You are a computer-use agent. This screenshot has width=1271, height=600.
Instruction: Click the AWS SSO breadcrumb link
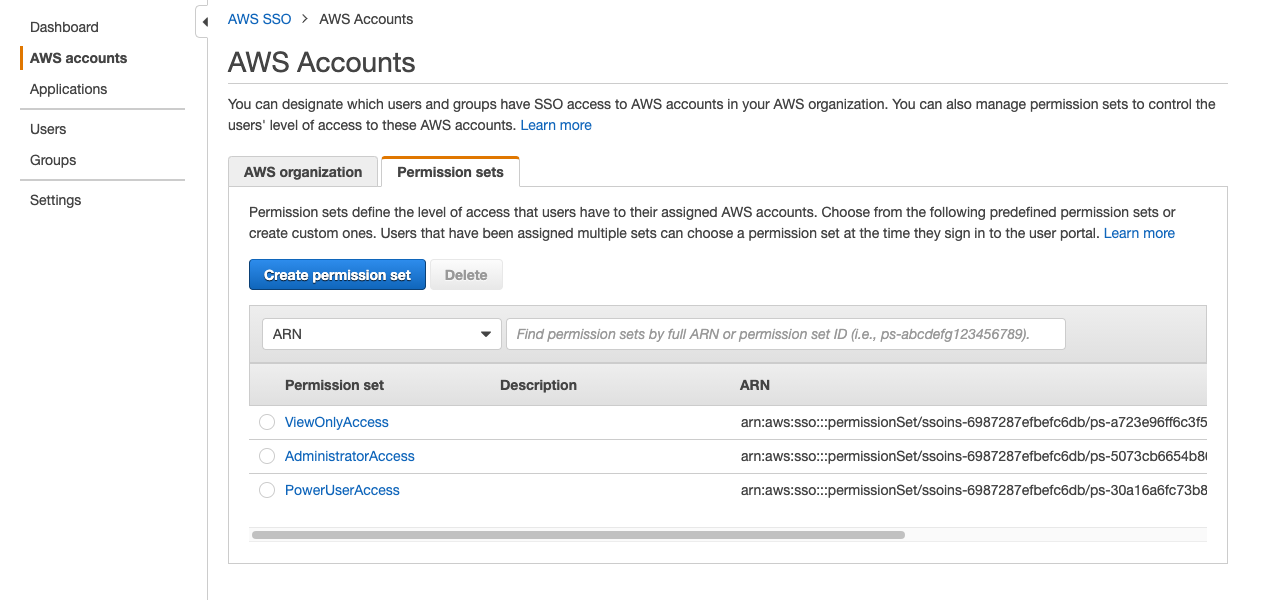(259, 19)
